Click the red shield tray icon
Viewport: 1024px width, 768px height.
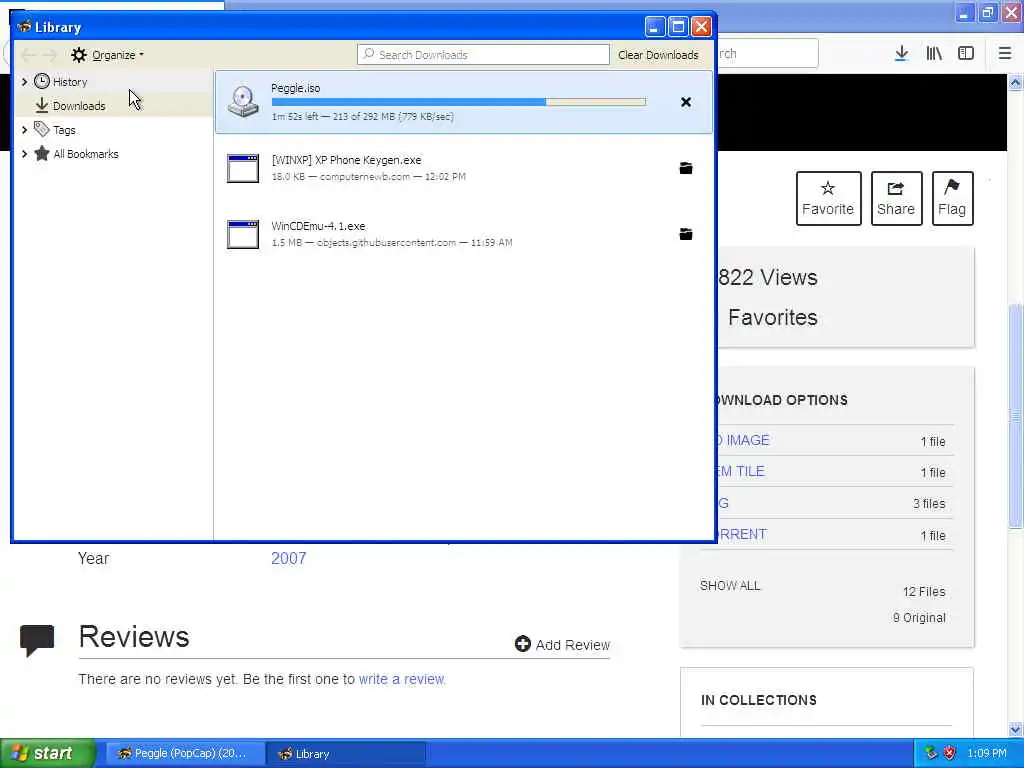coord(950,753)
